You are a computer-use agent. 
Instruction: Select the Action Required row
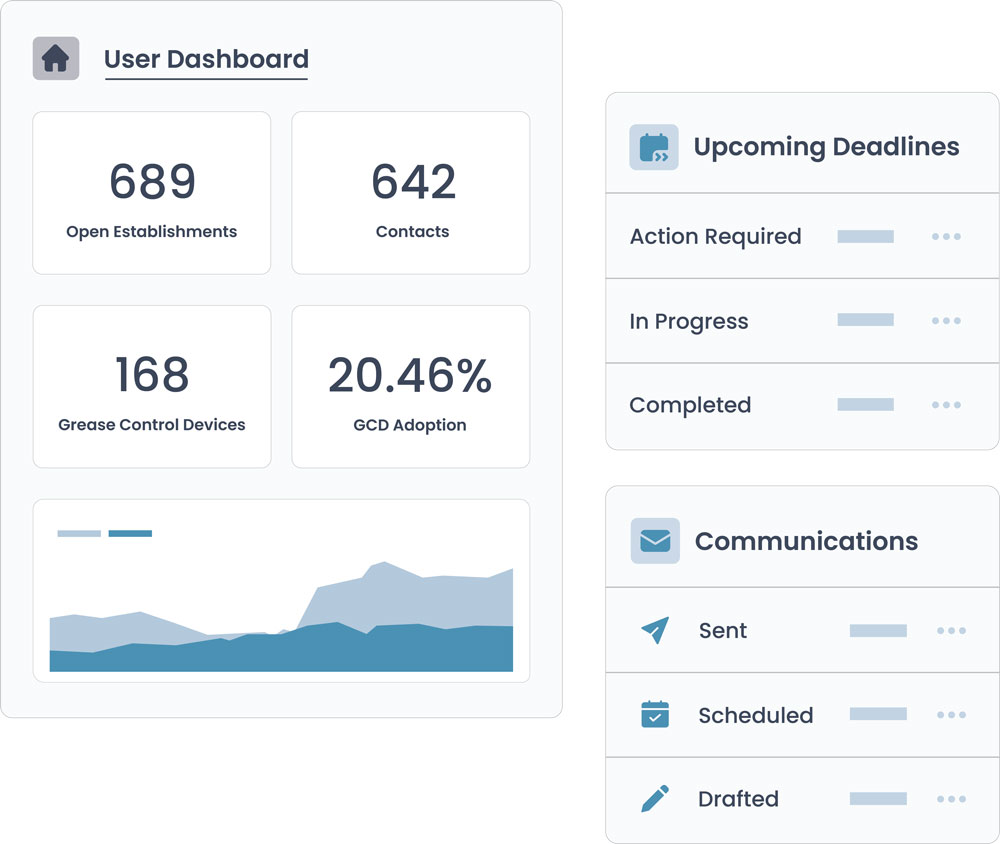point(802,236)
